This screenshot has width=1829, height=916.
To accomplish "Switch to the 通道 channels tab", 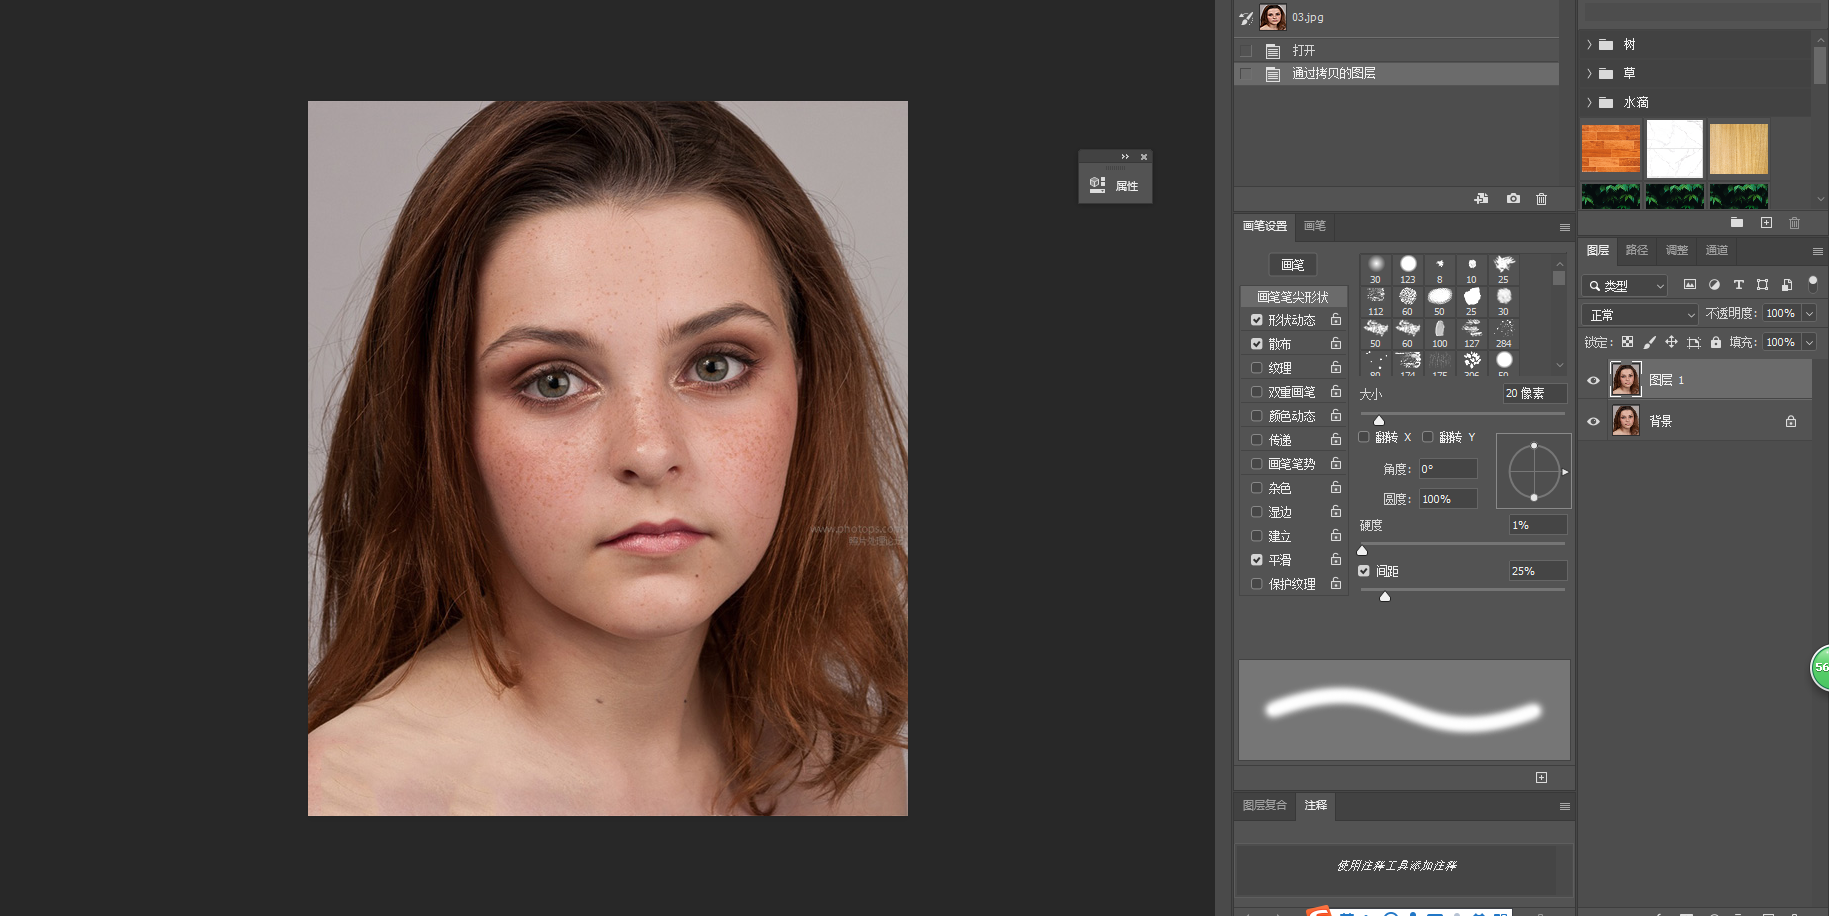I will (1716, 250).
